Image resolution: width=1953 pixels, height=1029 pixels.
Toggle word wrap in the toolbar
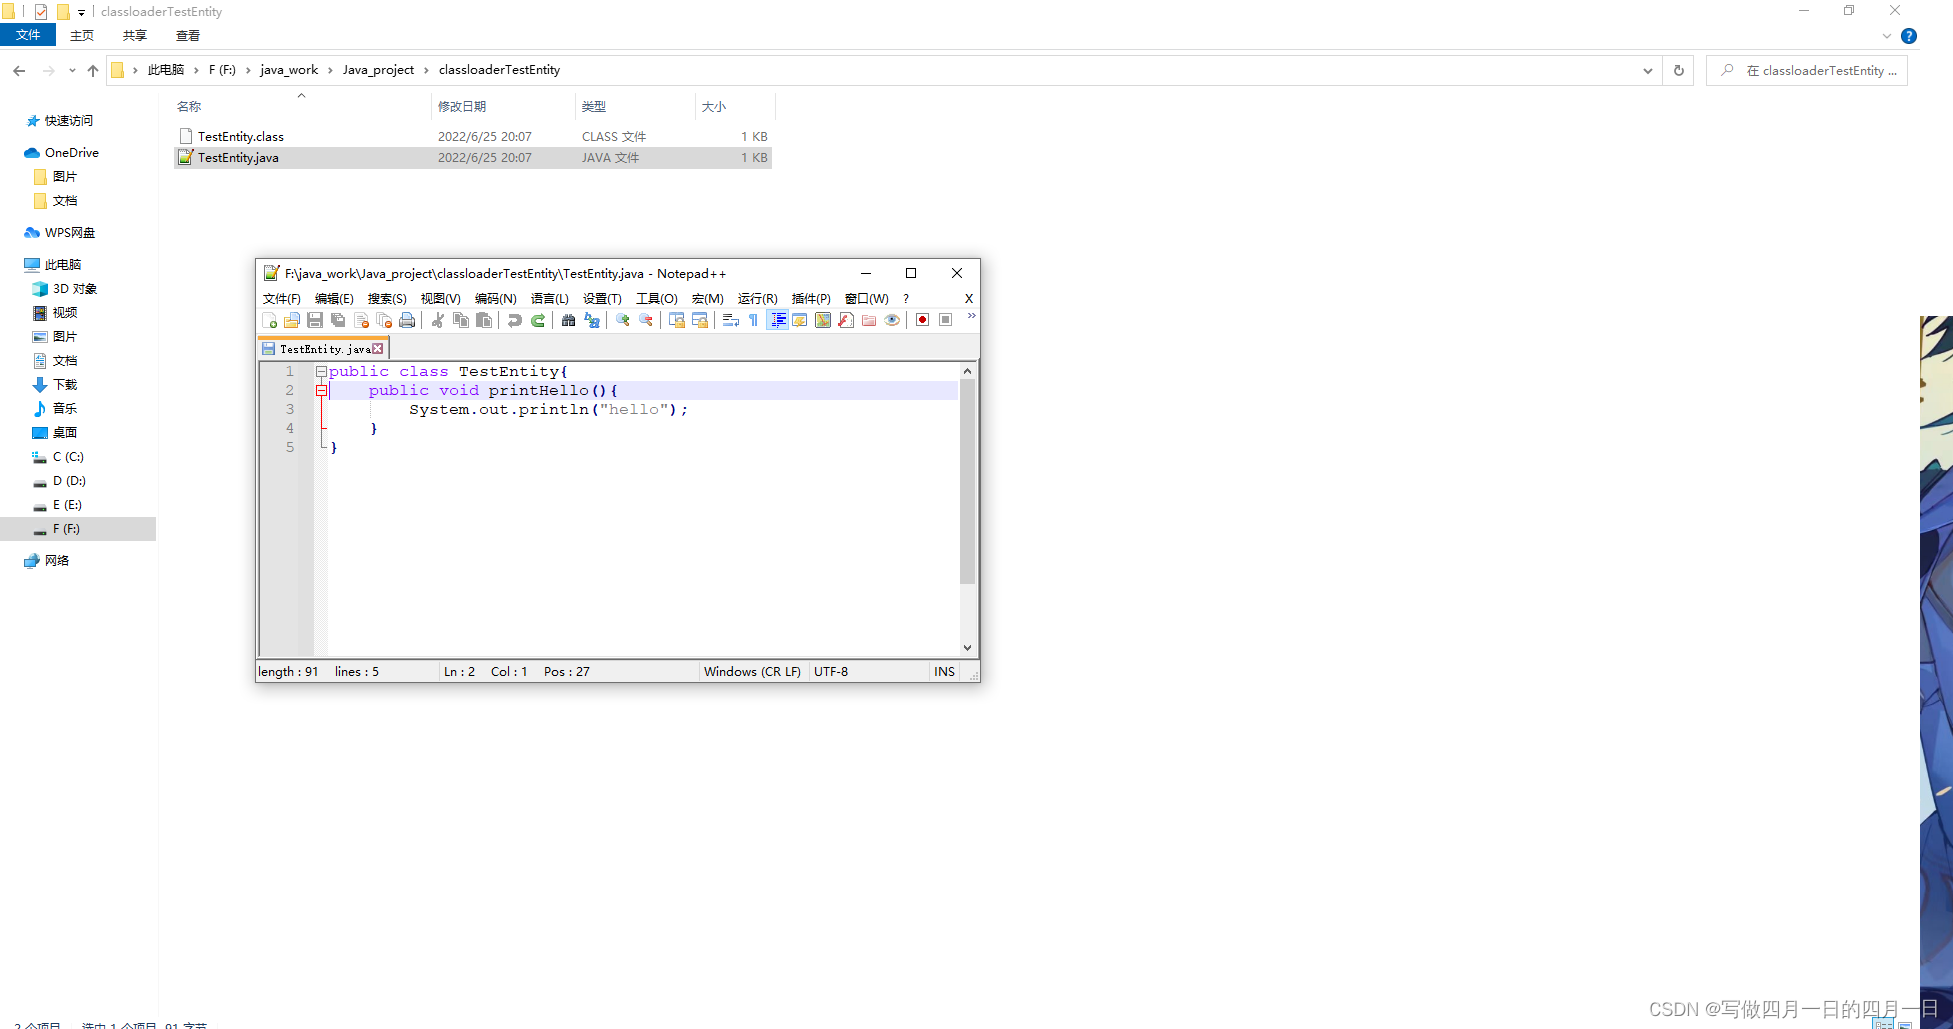click(730, 320)
